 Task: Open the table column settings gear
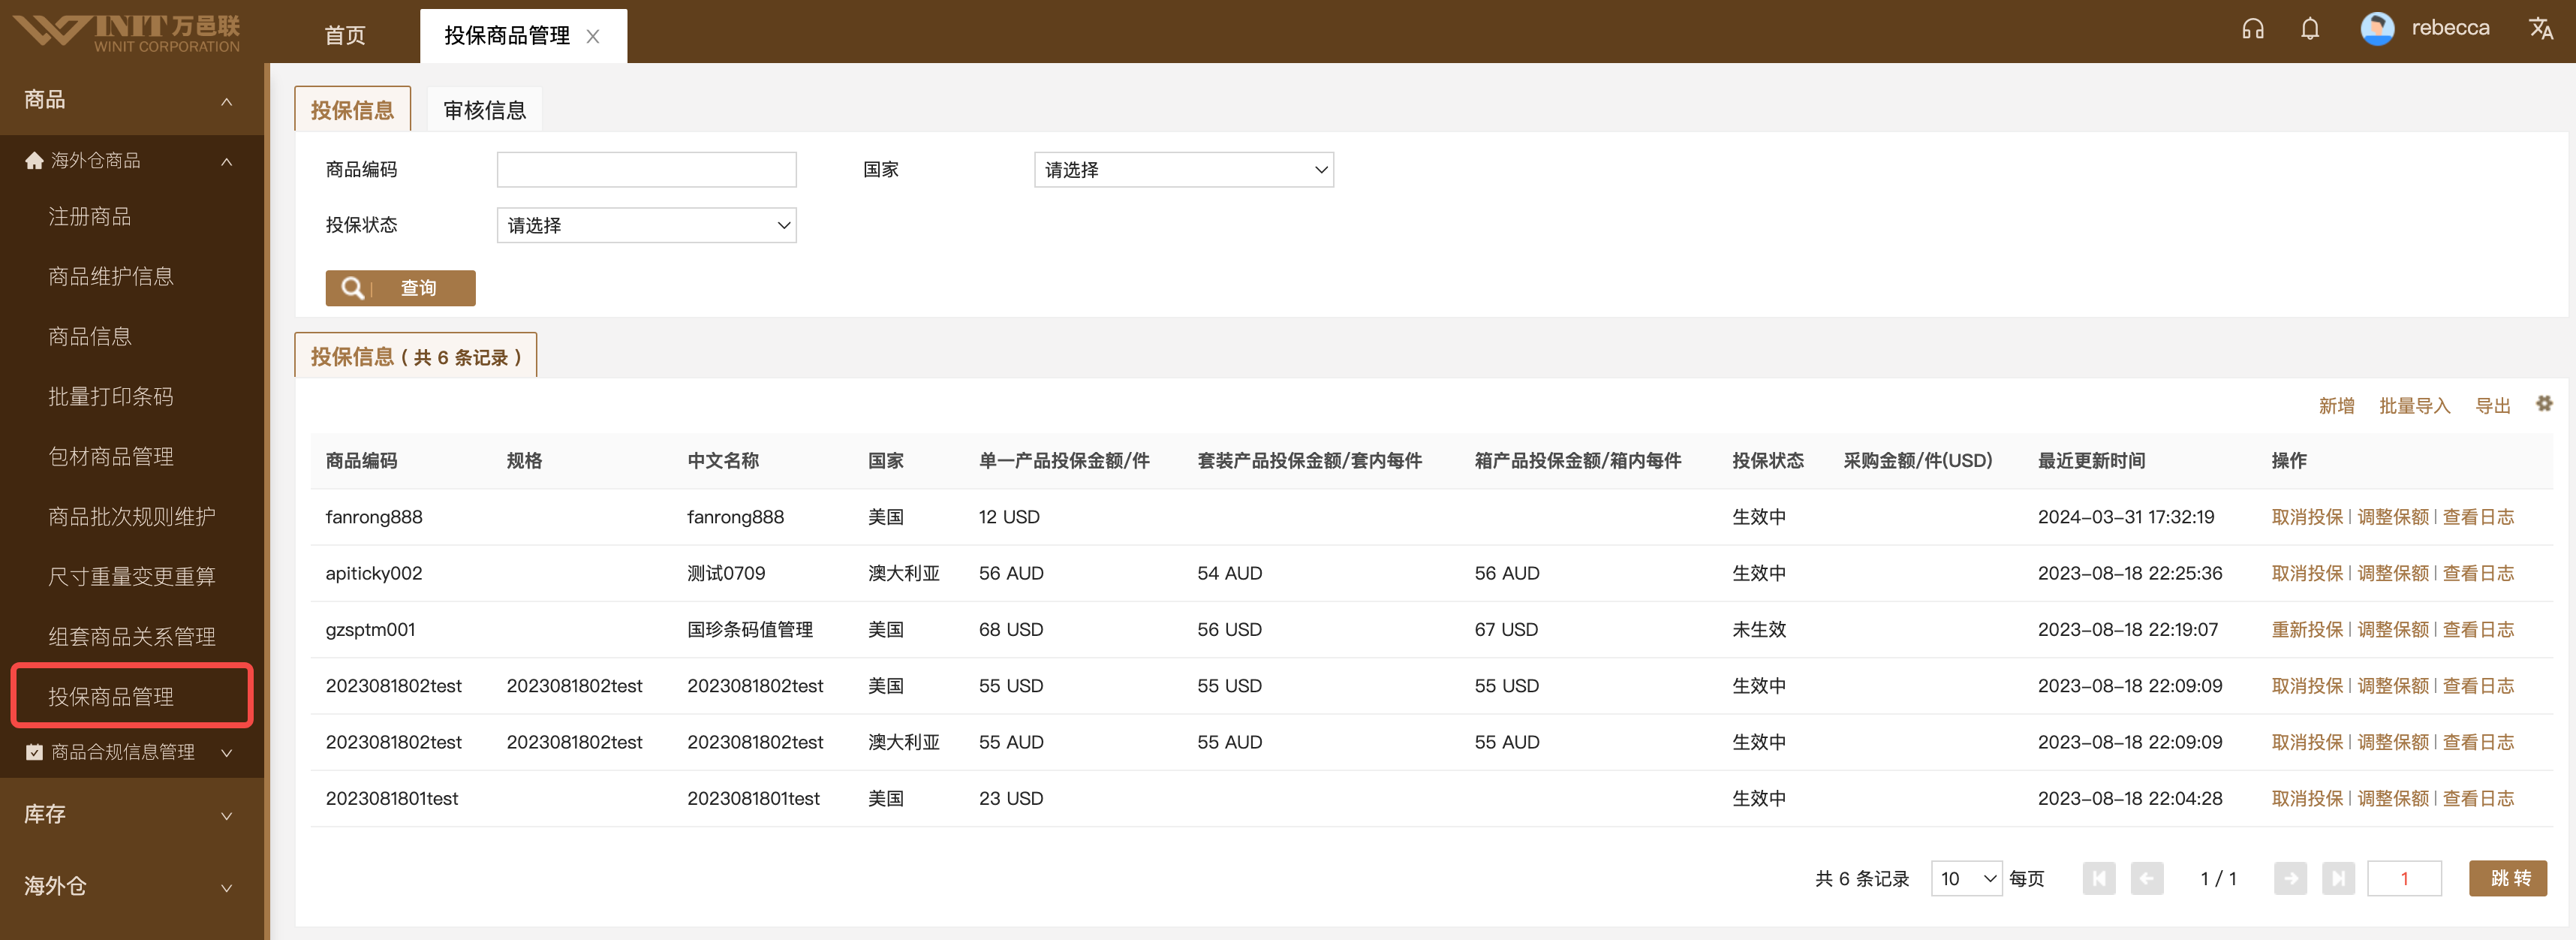pyautogui.click(x=2544, y=404)
